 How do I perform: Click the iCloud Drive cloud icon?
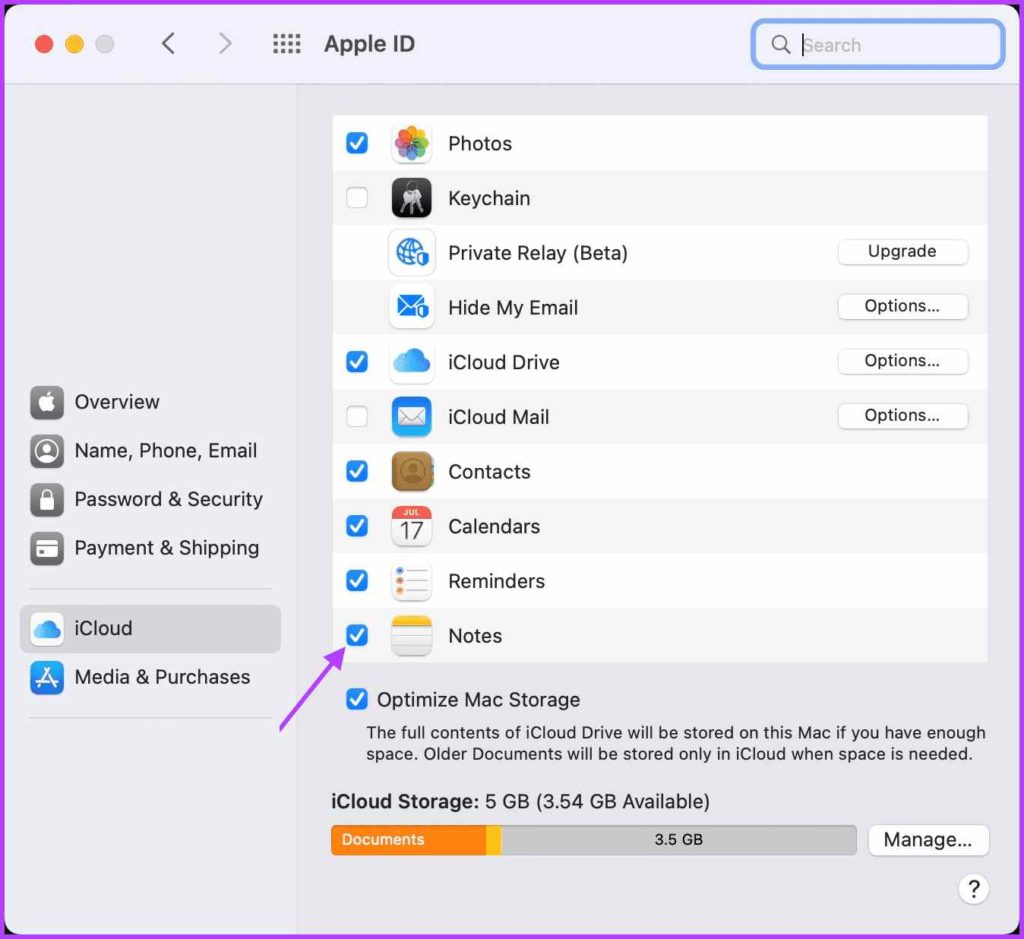(x=411, y=361)
